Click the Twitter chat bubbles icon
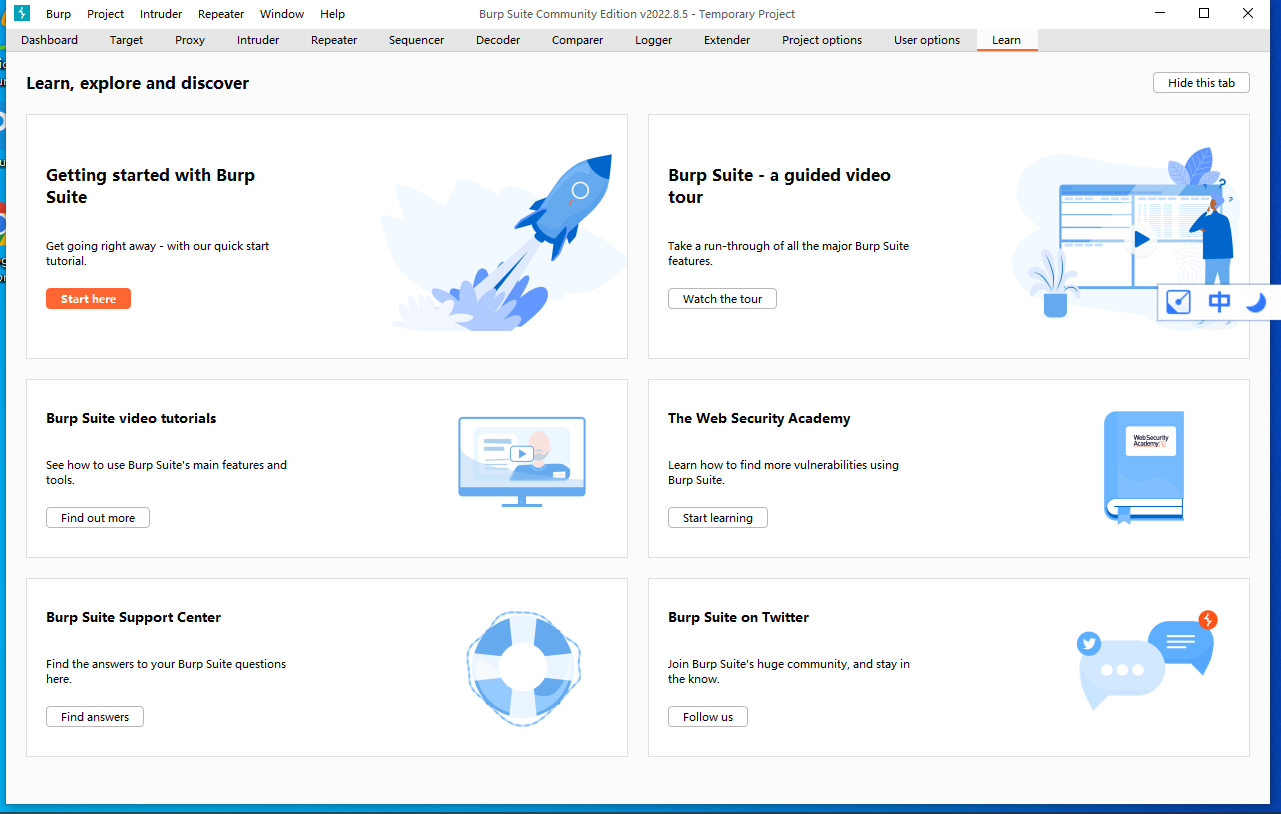 point(1147,659)
